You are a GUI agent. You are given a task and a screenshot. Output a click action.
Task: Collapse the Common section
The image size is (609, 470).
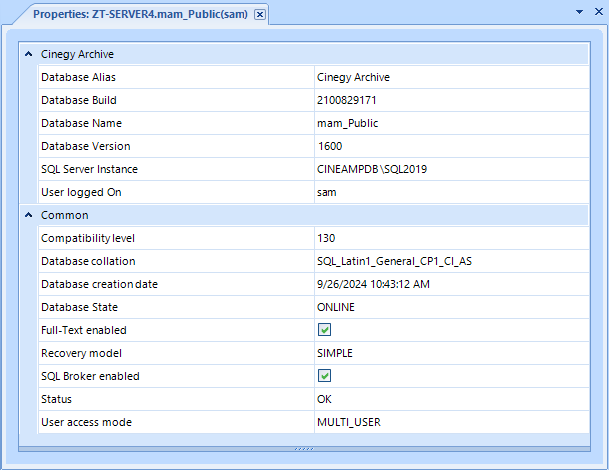pyautogui.click(x=28, y=215)
